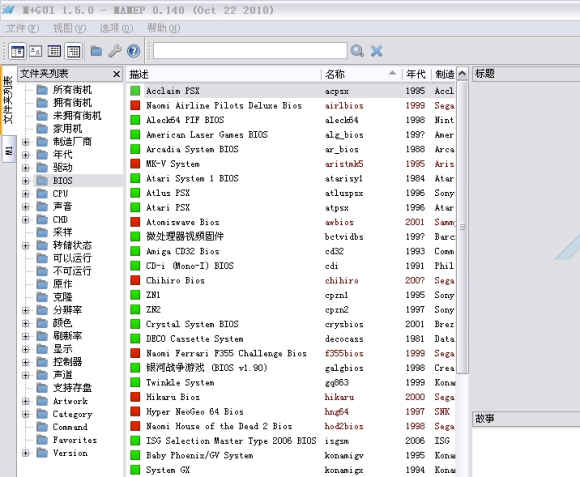Choose the details list view toolbar icon
The height and width of the screenshot is (477, 580).
click(54, 51)
